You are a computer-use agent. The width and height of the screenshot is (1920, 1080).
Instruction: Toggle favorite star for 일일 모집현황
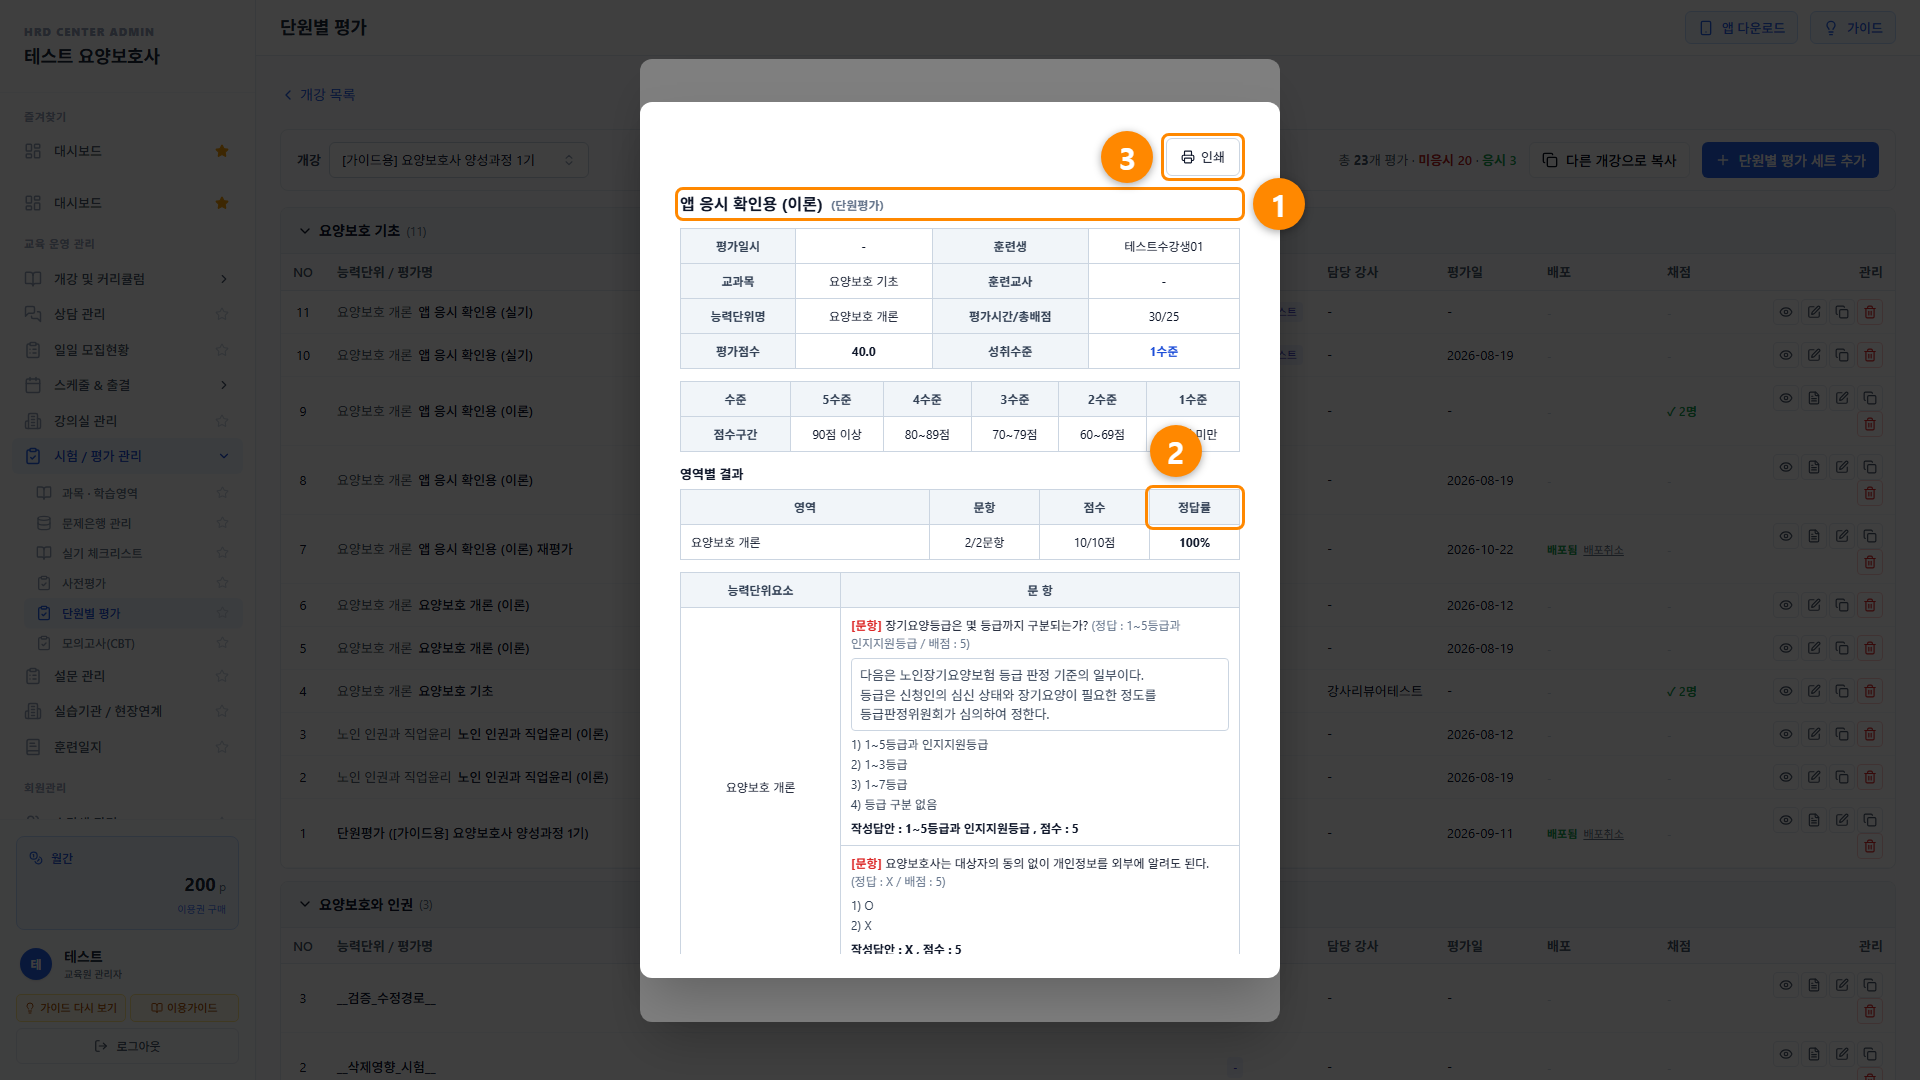click(222, 350)
